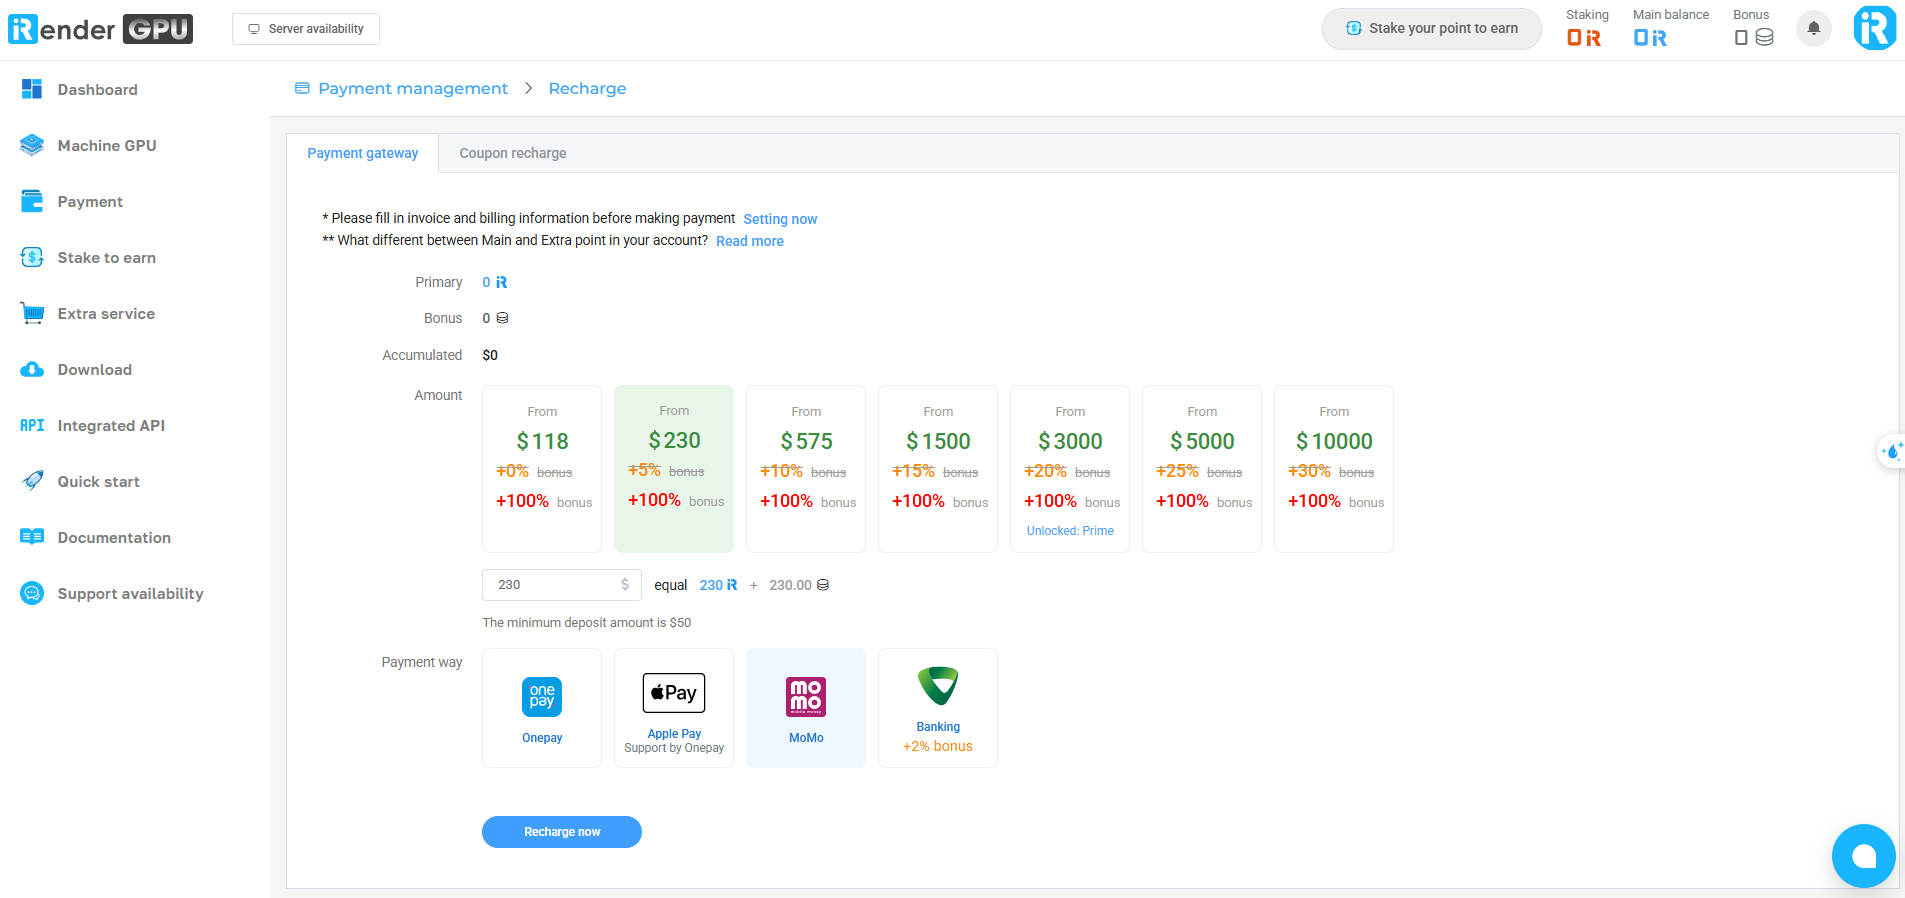Open the chat support bubble
The image size is (1905, 898).
point(1863,856)
